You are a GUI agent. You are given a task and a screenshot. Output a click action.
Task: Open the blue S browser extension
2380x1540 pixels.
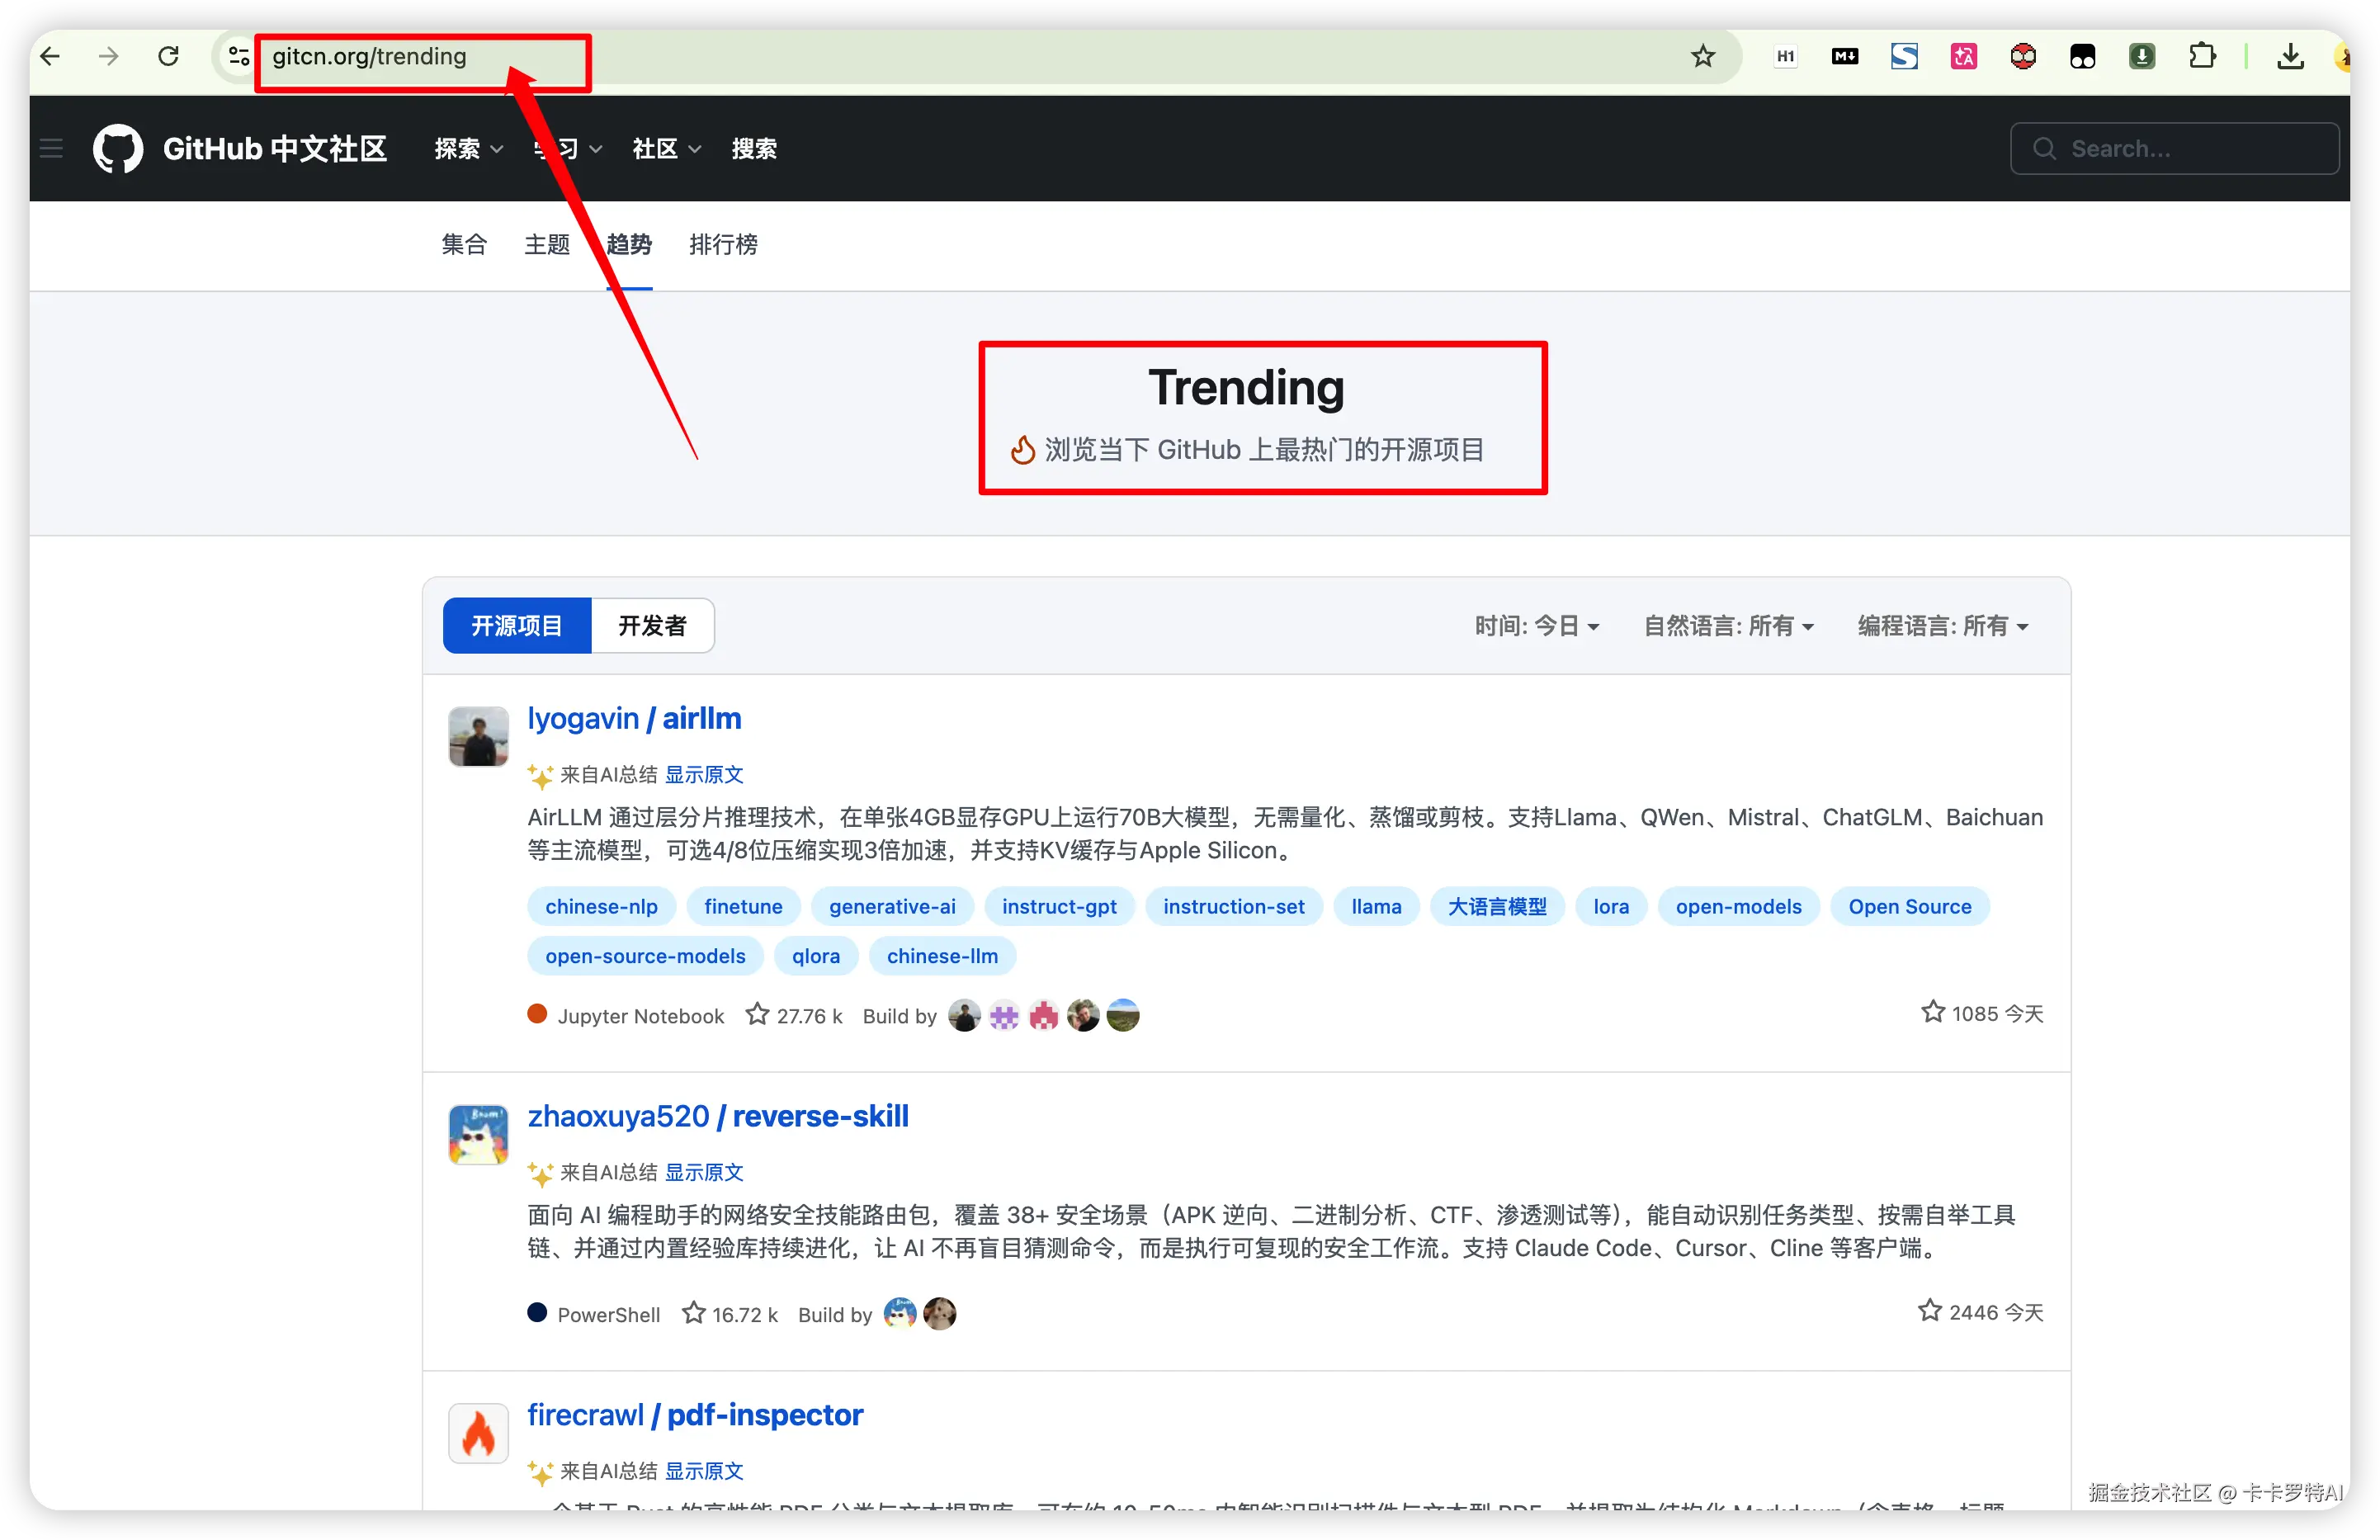1904,57
